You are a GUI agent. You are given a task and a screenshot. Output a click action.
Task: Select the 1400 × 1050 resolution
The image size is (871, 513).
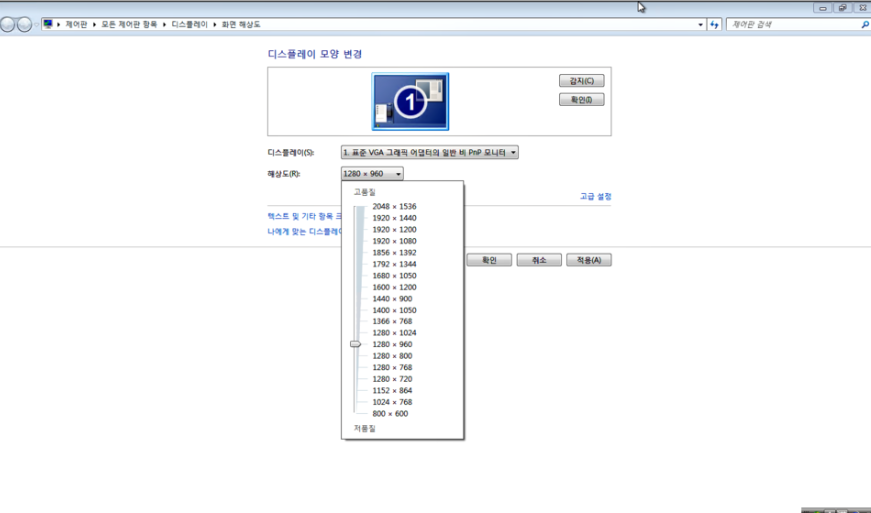[x=394, y=310]
